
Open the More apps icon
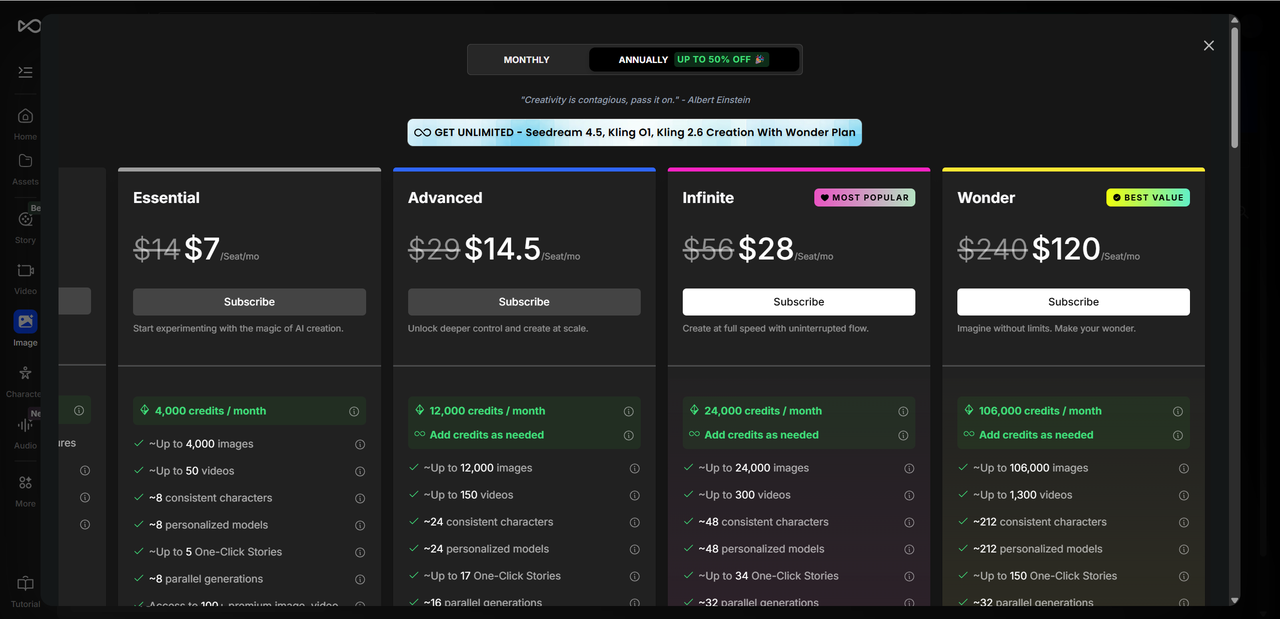[25, 483]
